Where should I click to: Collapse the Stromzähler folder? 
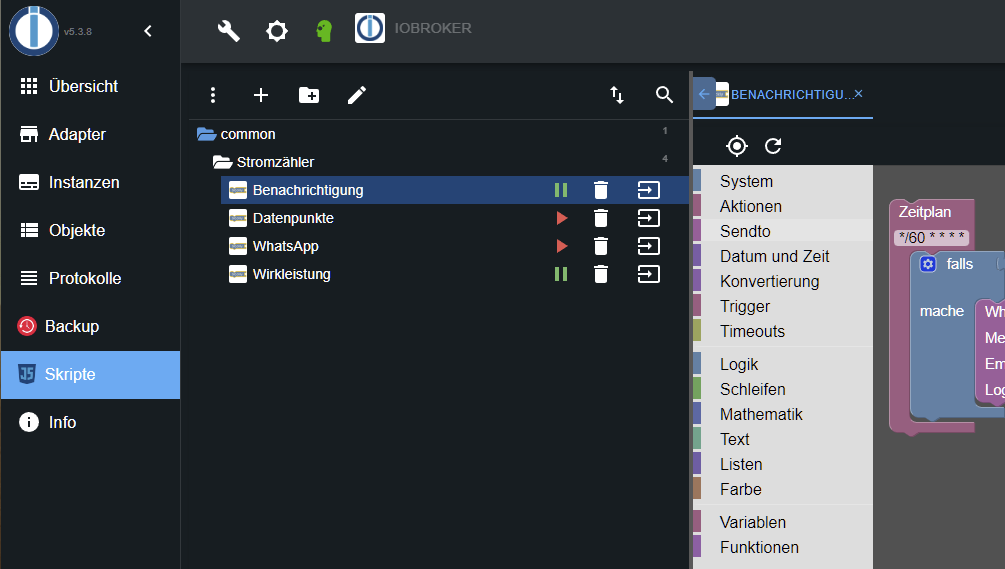click(223, 162)
